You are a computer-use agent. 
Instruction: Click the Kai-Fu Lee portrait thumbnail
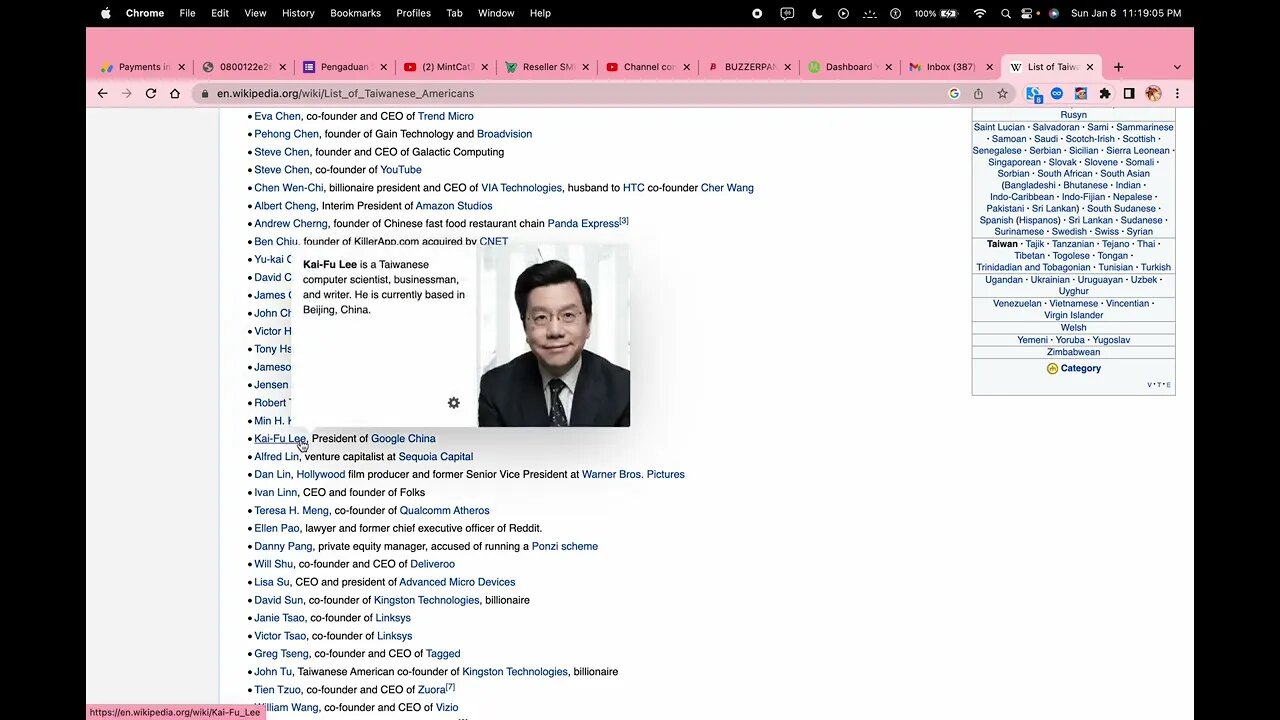[x=554, y=335]
